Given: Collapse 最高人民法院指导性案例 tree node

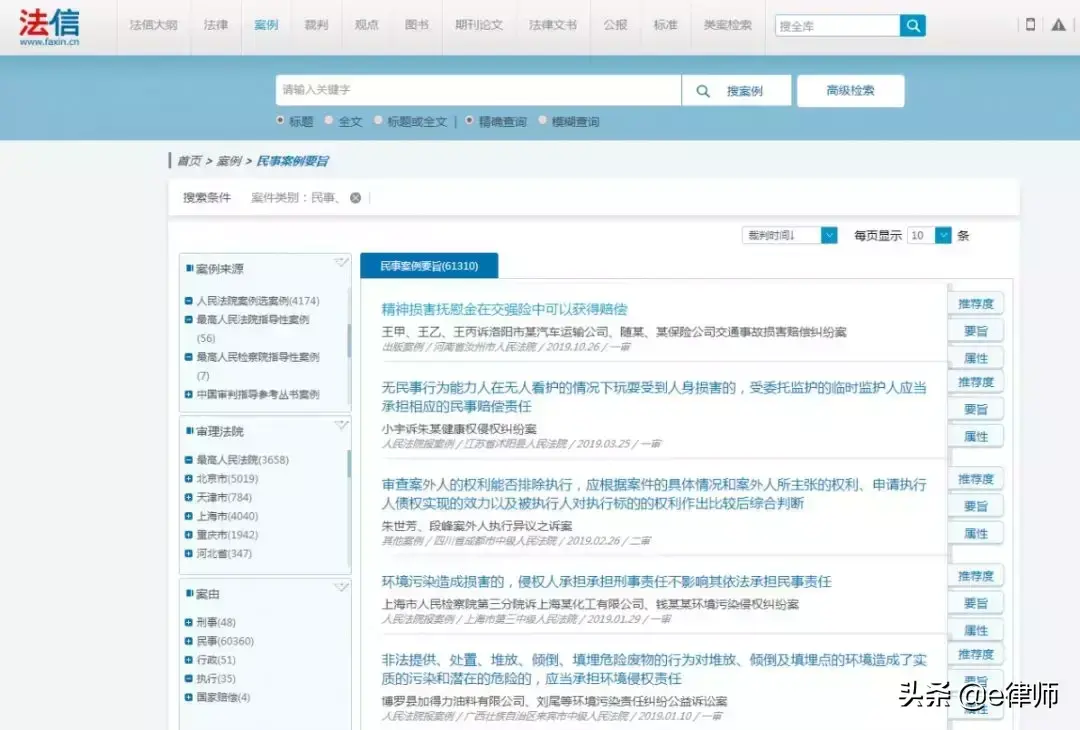Looking at the screenshot, I should (x=189, y=320).
